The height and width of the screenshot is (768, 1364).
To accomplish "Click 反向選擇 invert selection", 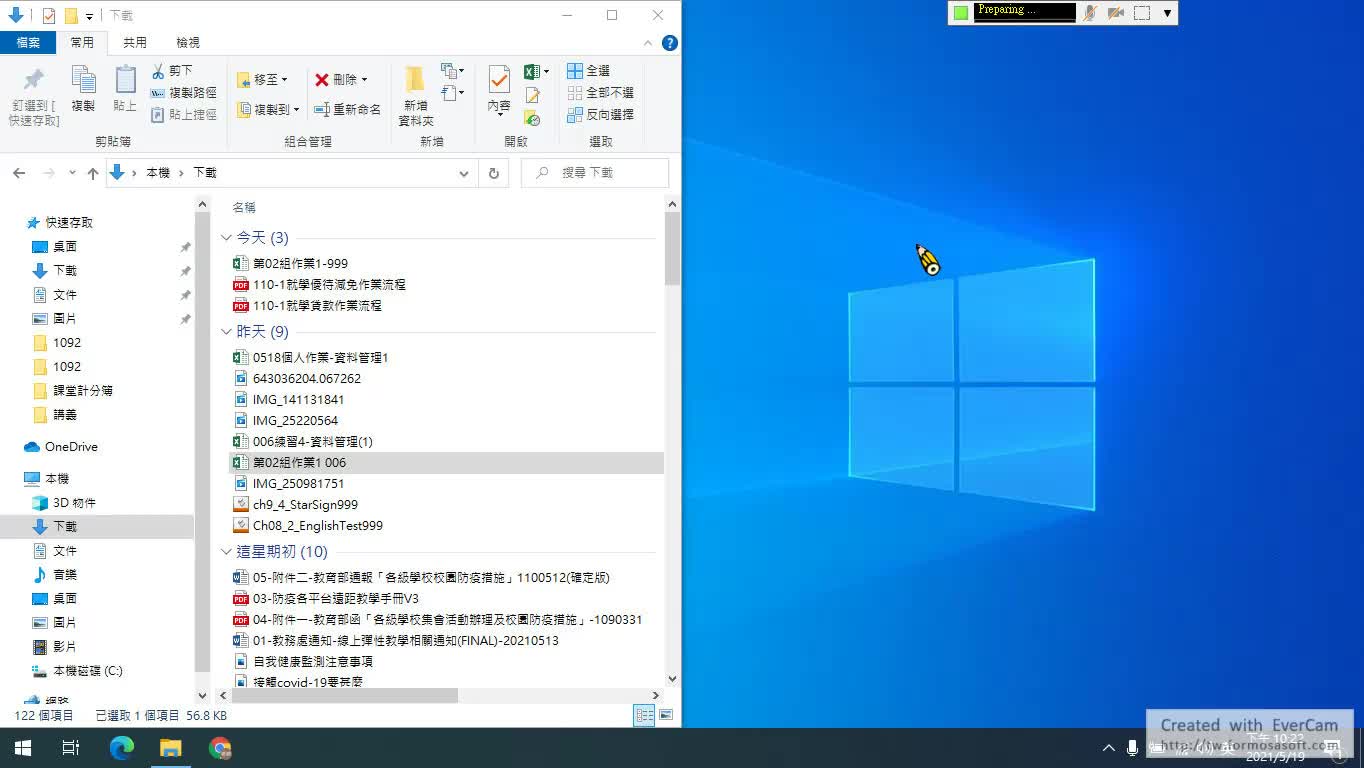I will coord(601,115).
